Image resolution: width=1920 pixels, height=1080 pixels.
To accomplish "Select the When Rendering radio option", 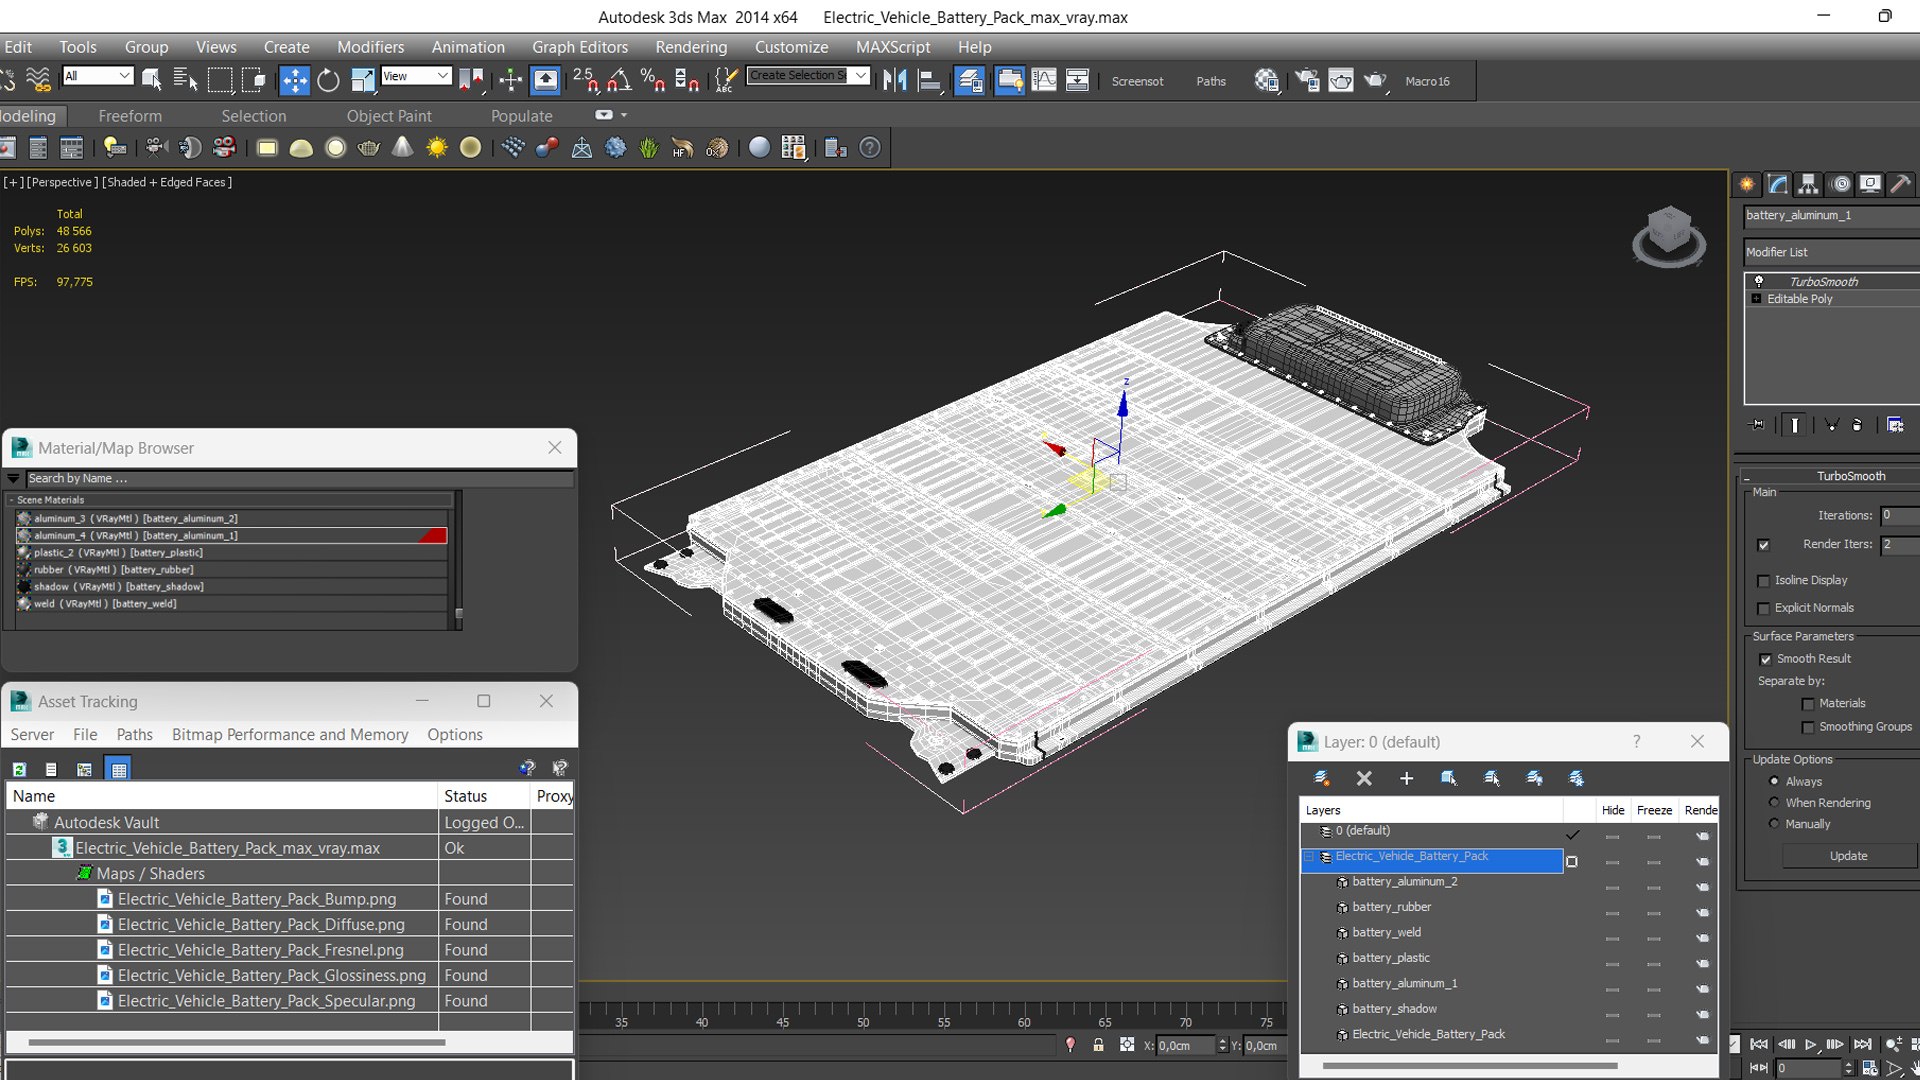I will [1774, 802].
